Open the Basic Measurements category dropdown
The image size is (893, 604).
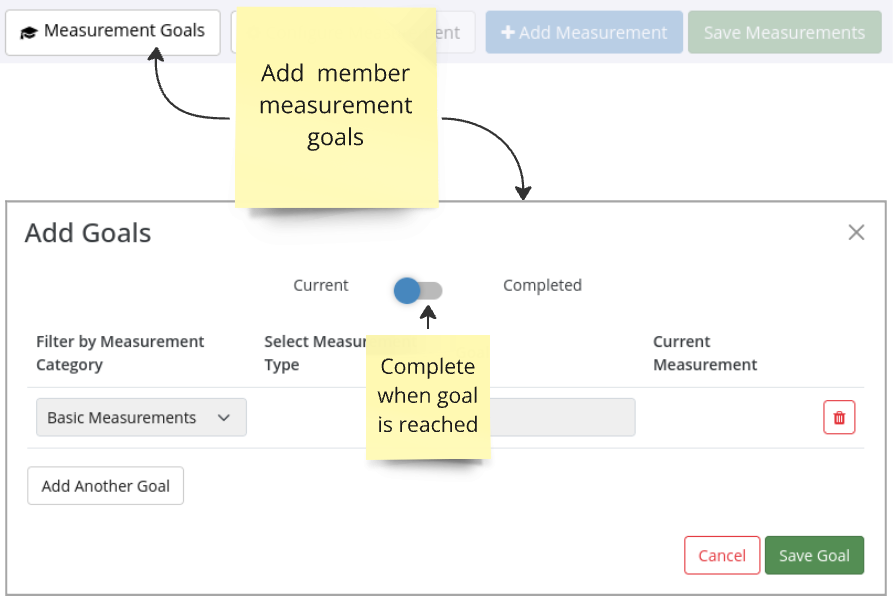pos(141,417)
